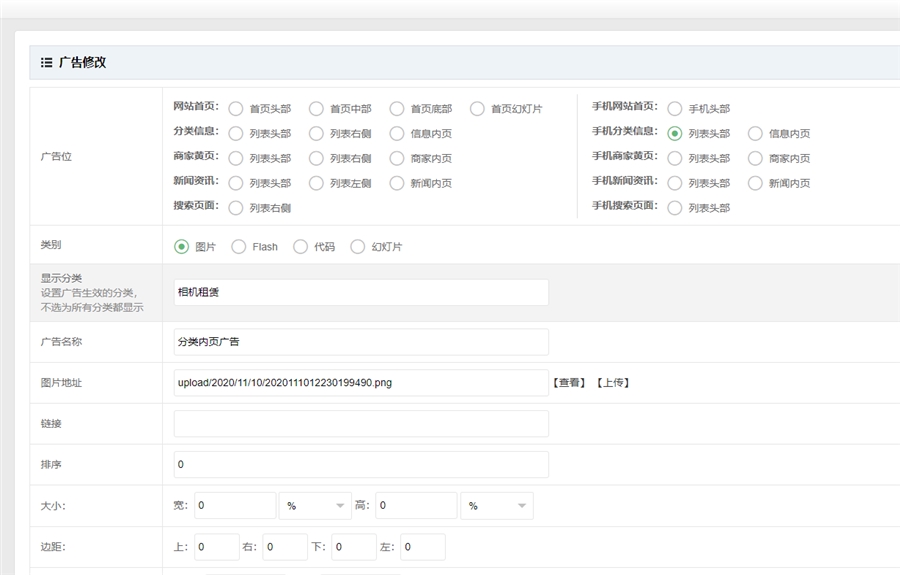The height and width of the screenshot is (575, 900).
Task: Click the 宽 width input field
Action: 234,506
